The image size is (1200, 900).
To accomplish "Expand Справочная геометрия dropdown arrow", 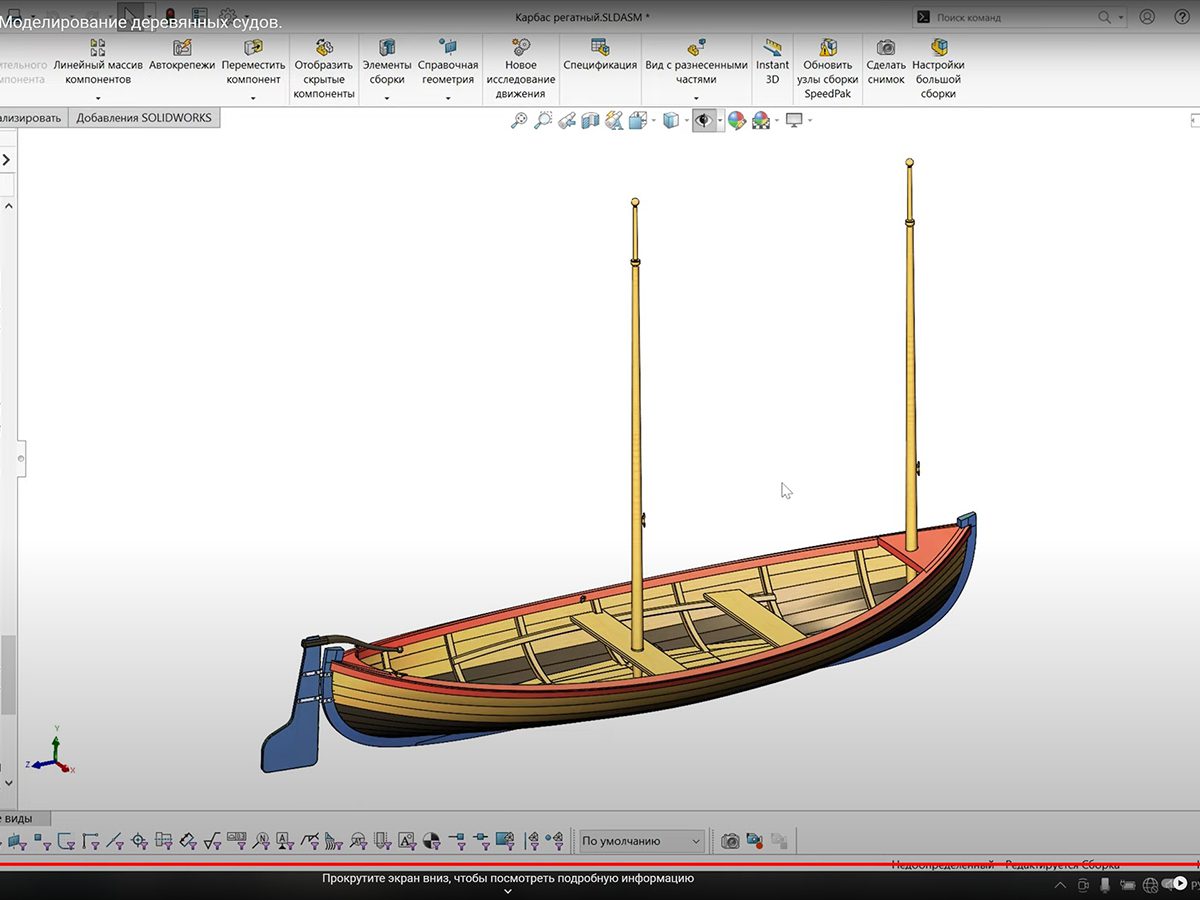I will pyautogui.click(x=447, y=98).
